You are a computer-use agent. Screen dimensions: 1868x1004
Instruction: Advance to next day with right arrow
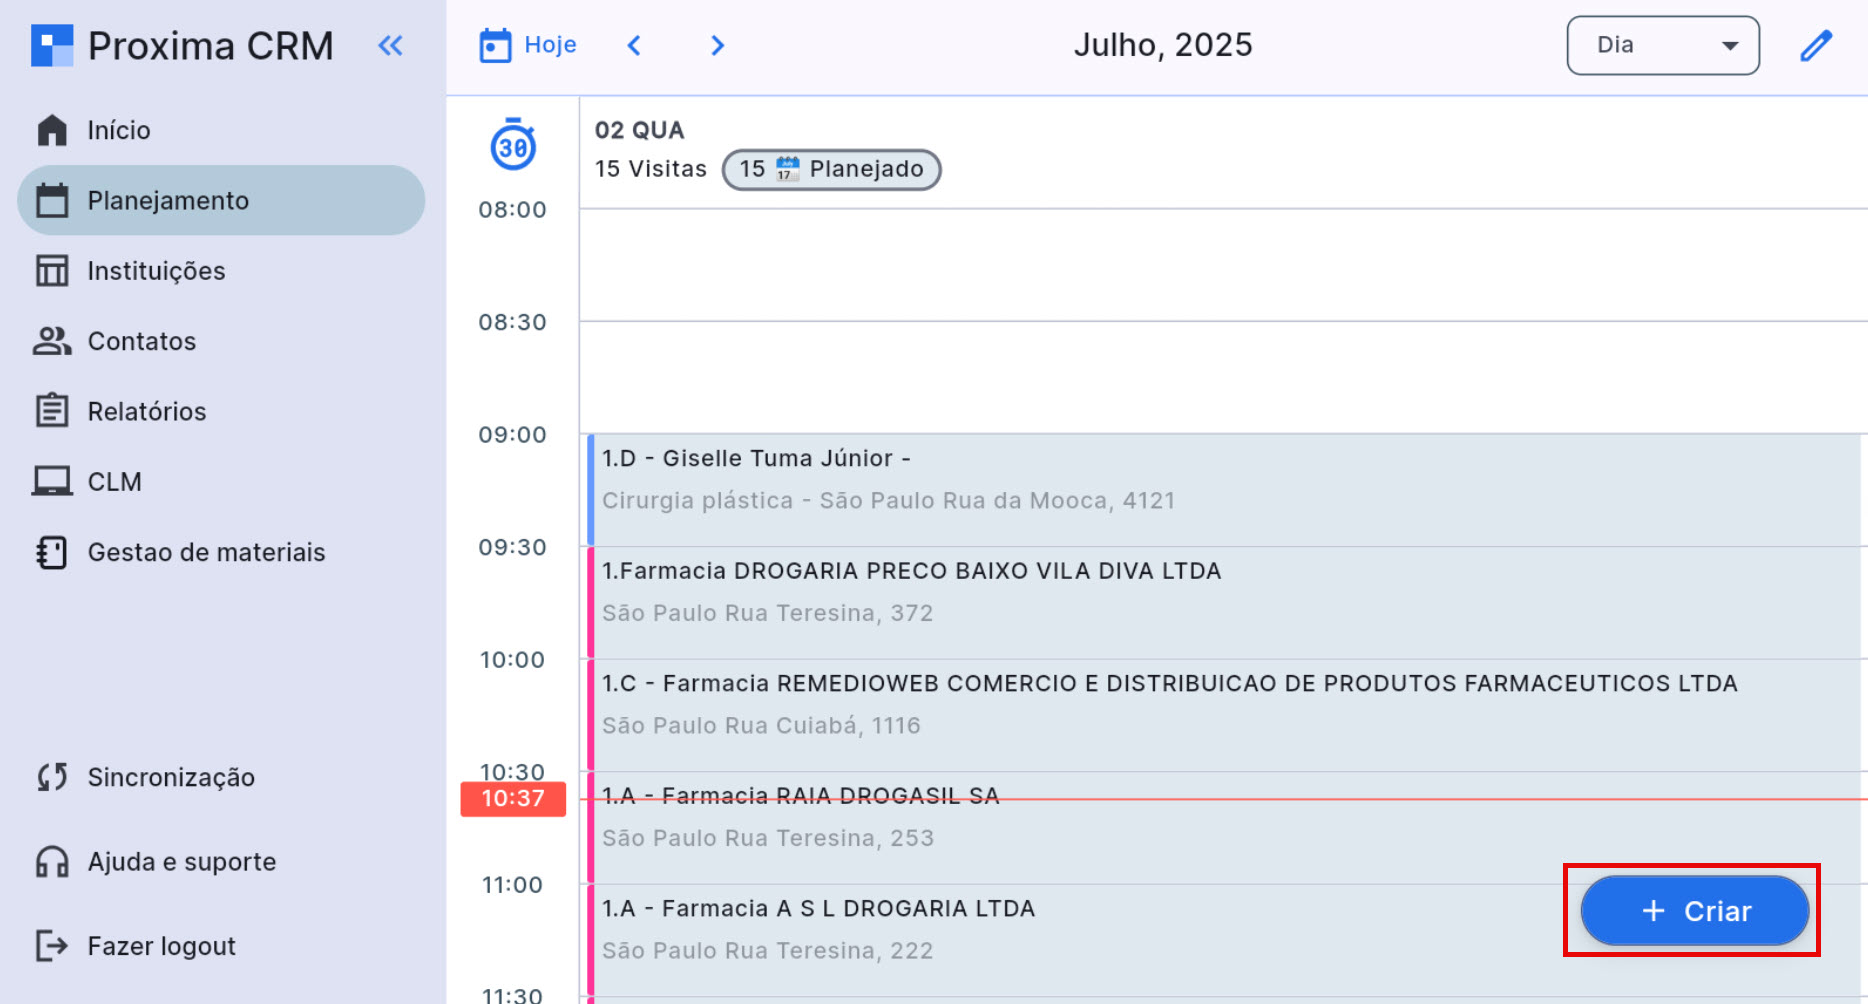717,46
